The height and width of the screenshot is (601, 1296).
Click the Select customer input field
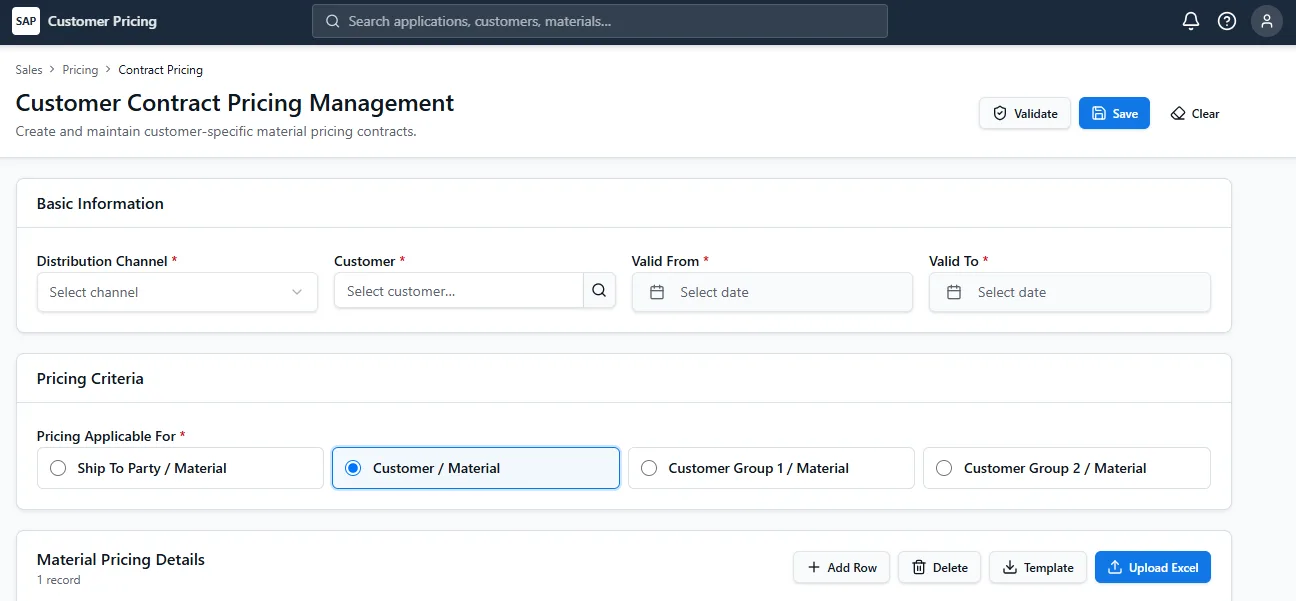pos(459,291)
